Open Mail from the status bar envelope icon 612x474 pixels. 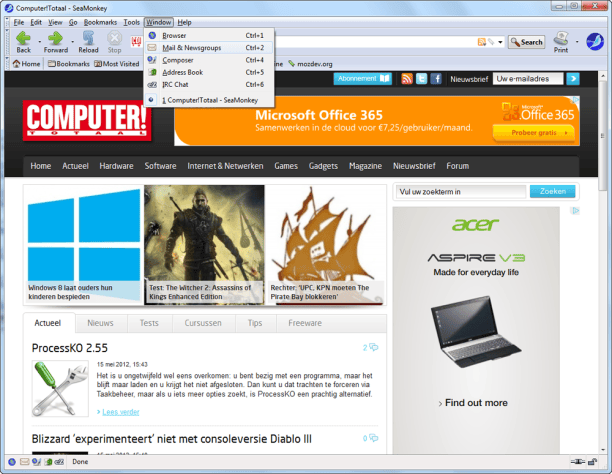pyautogui.click(x=24, y=462)
